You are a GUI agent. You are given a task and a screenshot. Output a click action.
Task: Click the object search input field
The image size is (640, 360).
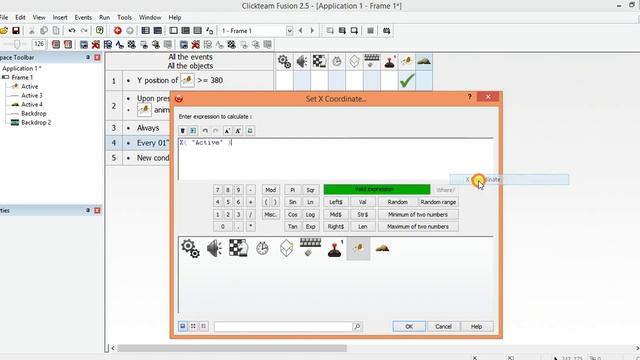click(283, 327)
